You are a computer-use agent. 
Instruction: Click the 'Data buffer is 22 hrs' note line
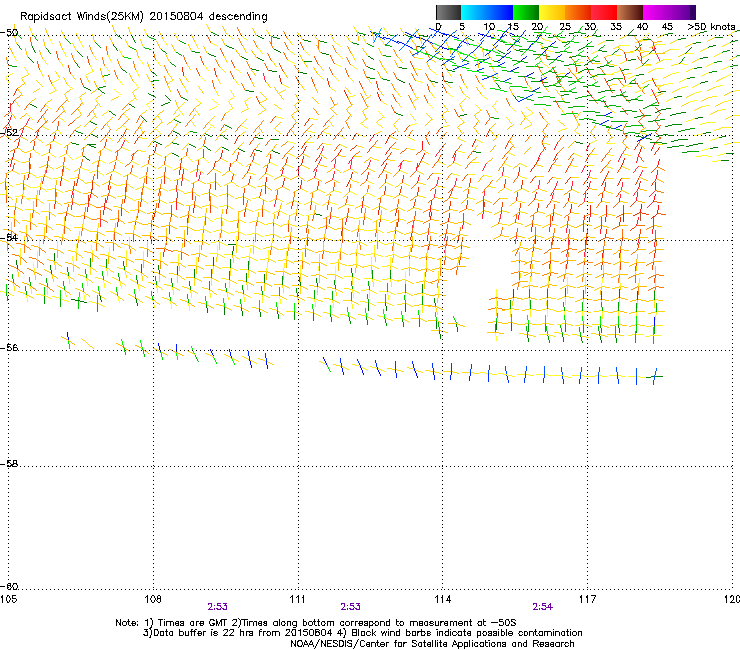[362, 633]
